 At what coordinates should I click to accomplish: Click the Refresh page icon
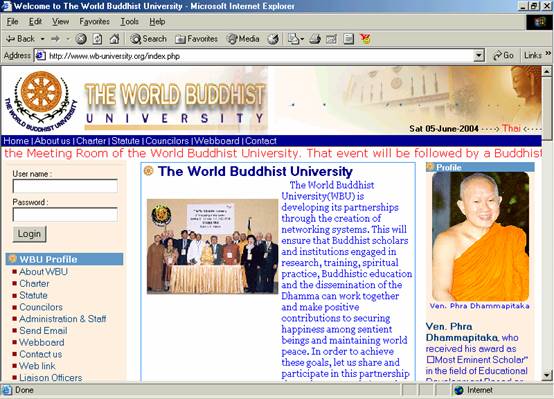coord(98,39)
